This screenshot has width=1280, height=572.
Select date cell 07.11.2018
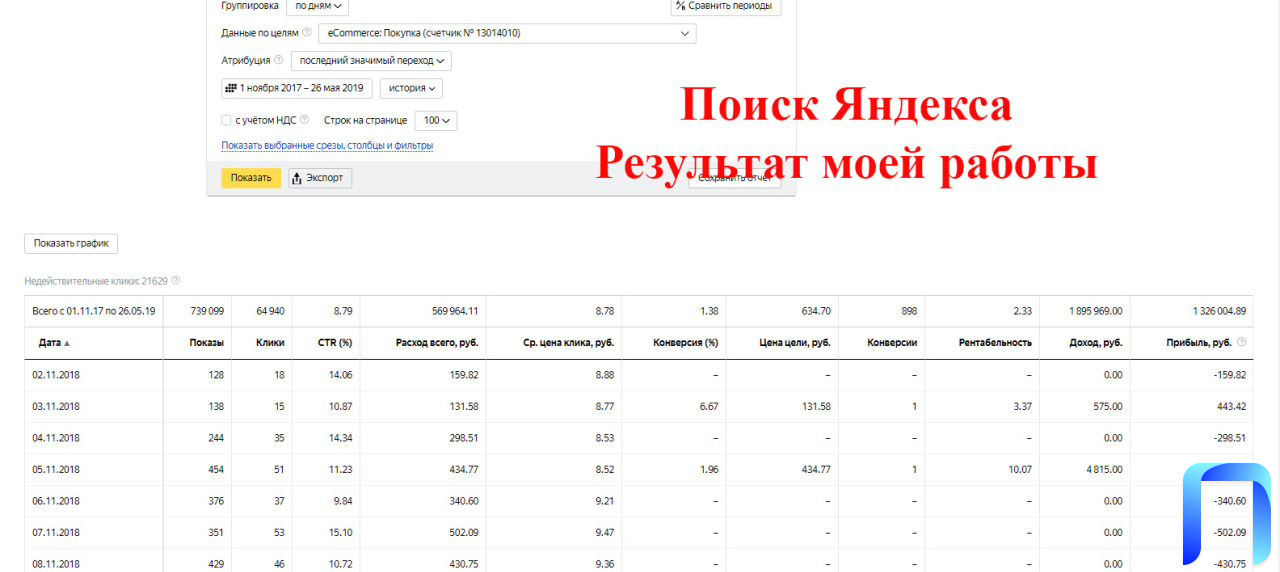(56, 532)
